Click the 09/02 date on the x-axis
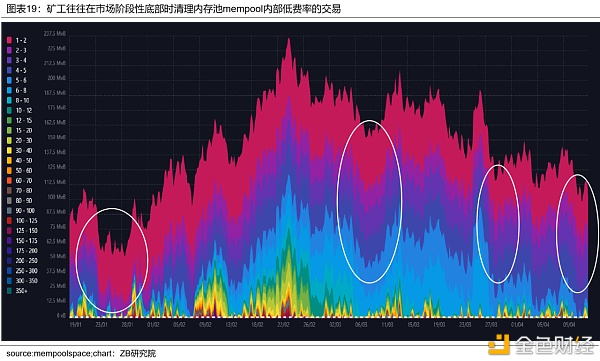600x361 pixels. tap(205, 325)
